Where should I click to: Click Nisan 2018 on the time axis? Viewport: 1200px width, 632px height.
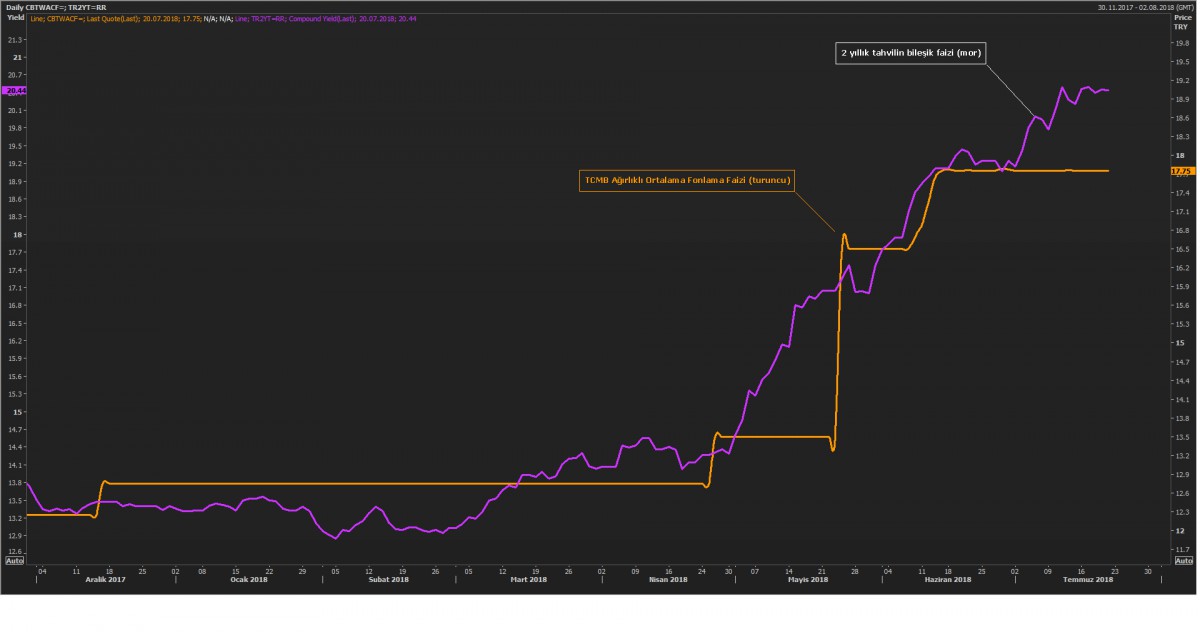pyautogui.click(x=668, y=580)
